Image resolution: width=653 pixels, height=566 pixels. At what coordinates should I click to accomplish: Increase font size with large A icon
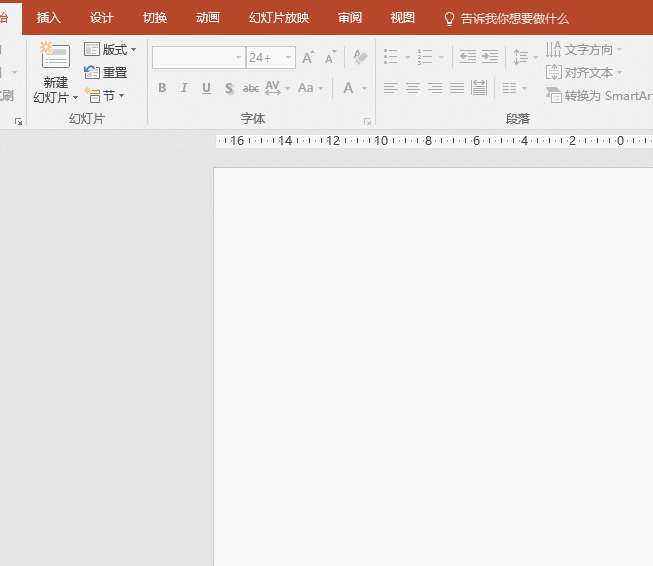coord(308,58)
